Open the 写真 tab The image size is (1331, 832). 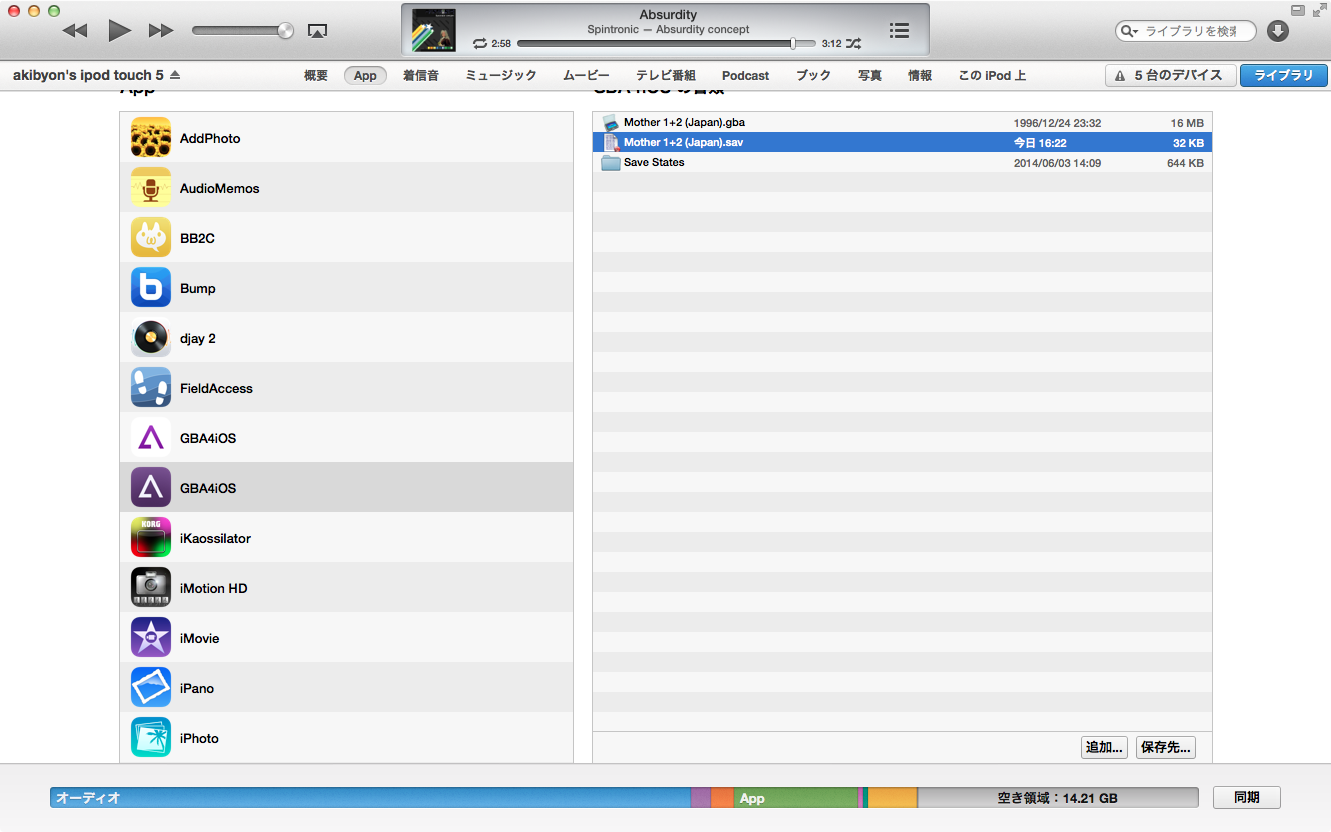870,75
